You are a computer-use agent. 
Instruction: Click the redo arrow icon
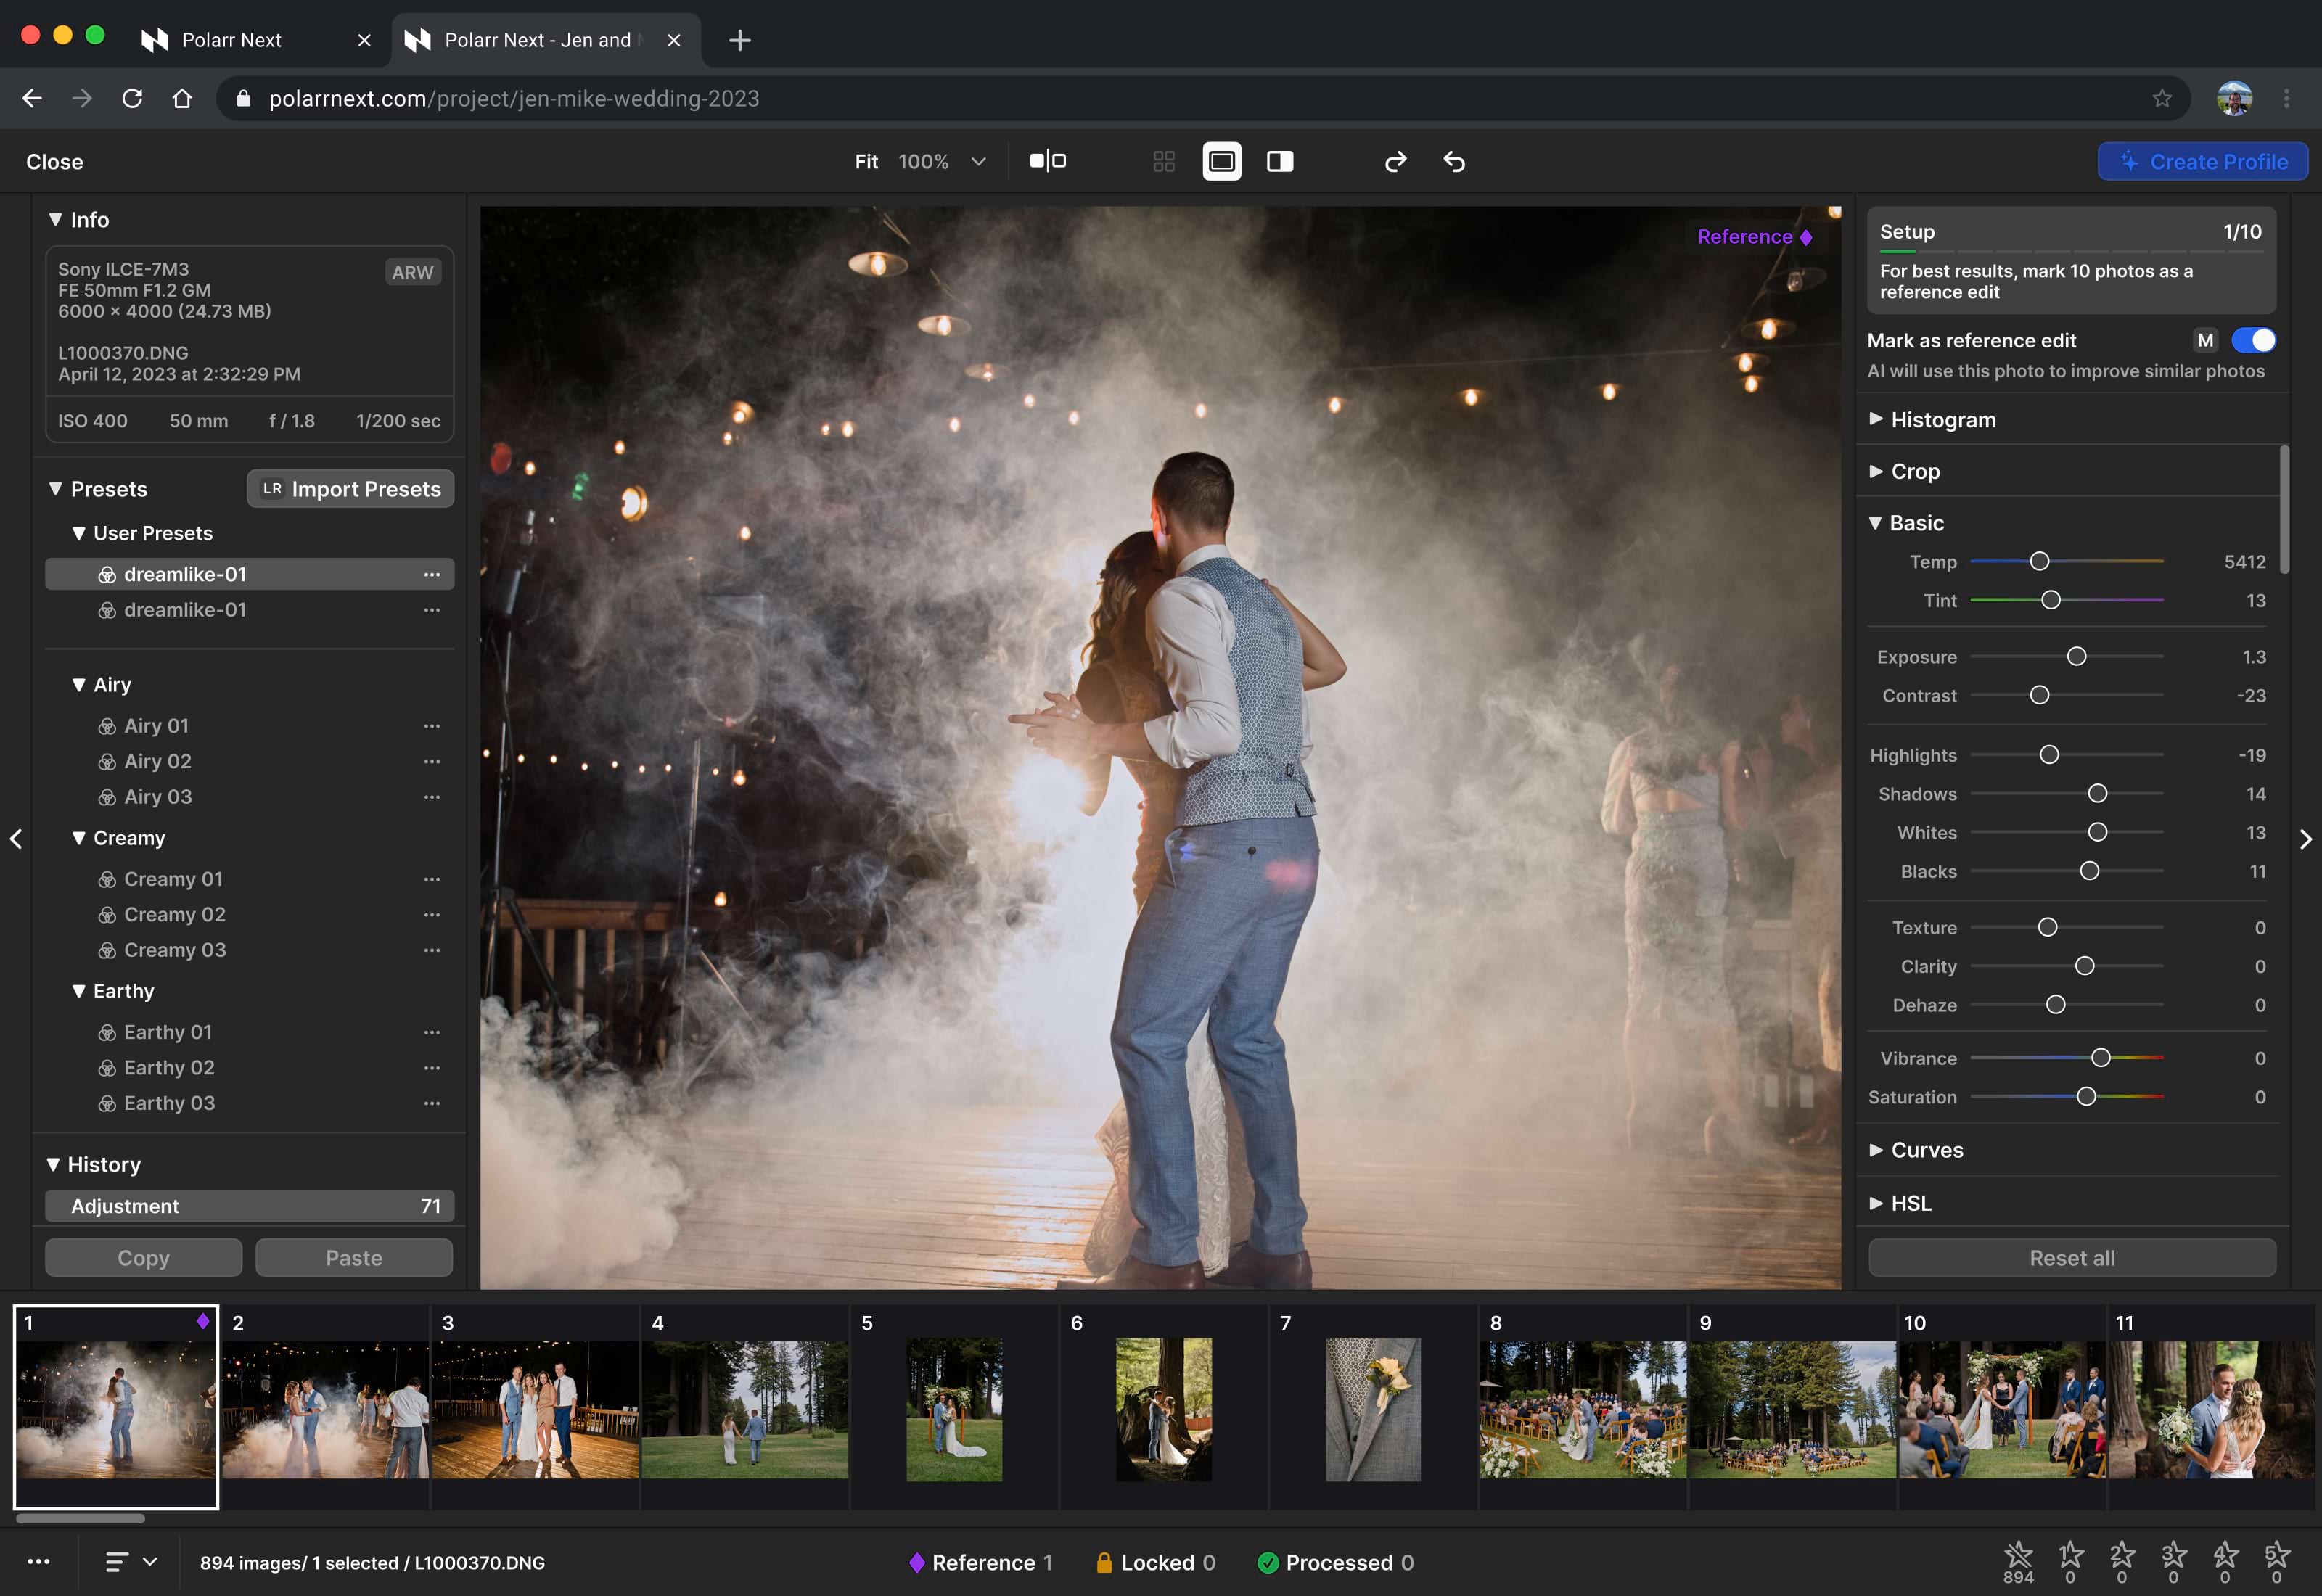point(1395,162)
